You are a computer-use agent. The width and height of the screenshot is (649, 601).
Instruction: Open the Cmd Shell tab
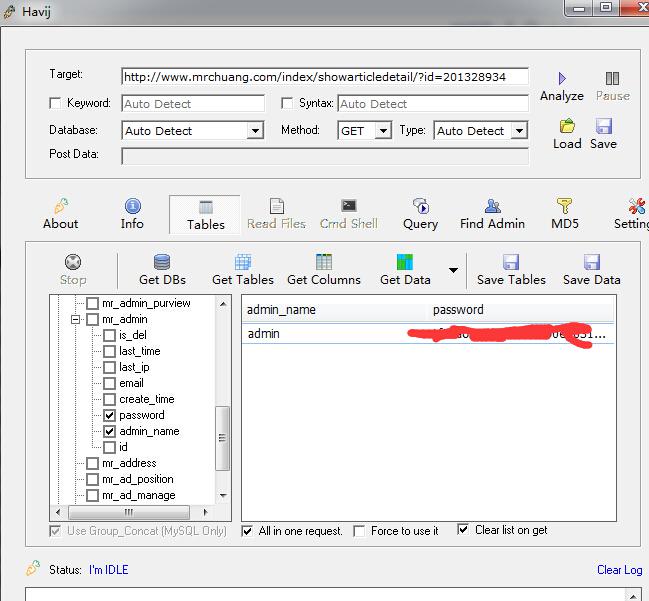click(x=349, y=214)
